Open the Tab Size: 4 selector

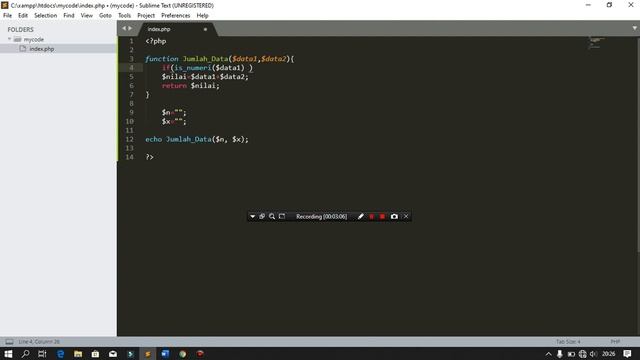pos(568,342)
